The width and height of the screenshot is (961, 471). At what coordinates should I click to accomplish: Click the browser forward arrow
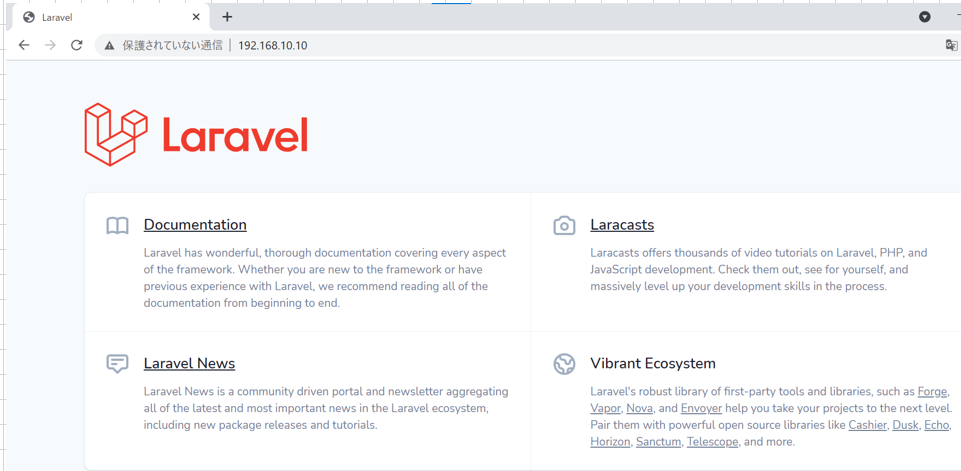click(x=50, y=45)
